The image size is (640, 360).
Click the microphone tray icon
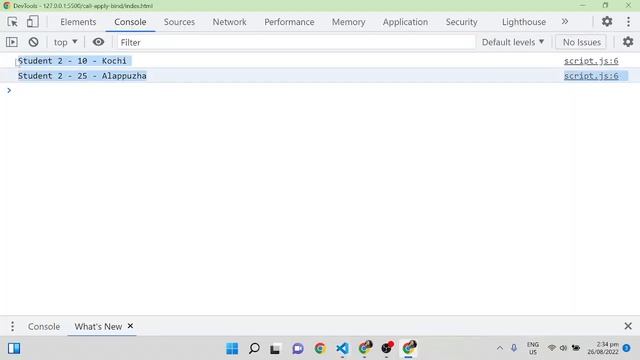(514, 348)
